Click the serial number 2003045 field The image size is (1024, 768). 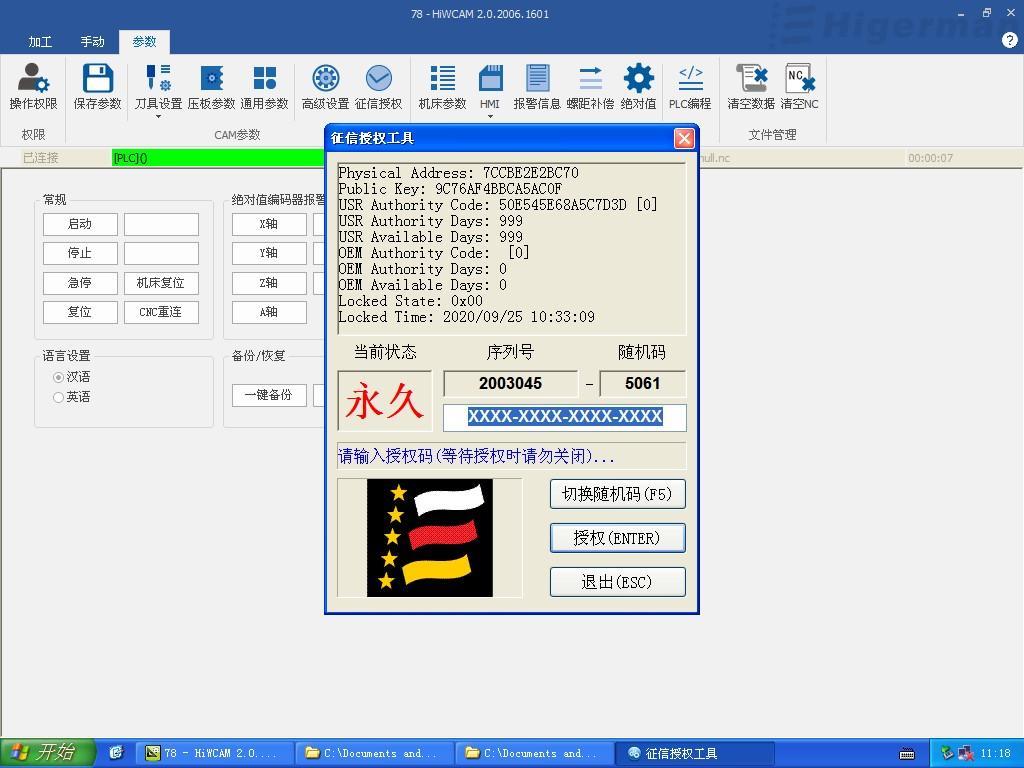pyautogui.click(x=510, y=383)
